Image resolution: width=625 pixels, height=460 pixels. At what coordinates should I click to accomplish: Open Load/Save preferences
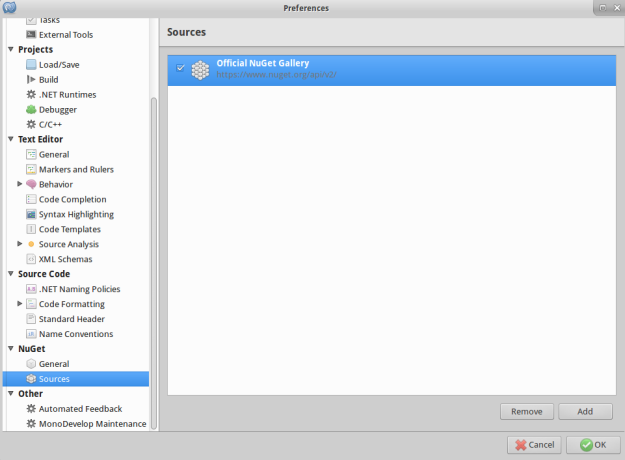pyautogui.click(x=59, y=65)
